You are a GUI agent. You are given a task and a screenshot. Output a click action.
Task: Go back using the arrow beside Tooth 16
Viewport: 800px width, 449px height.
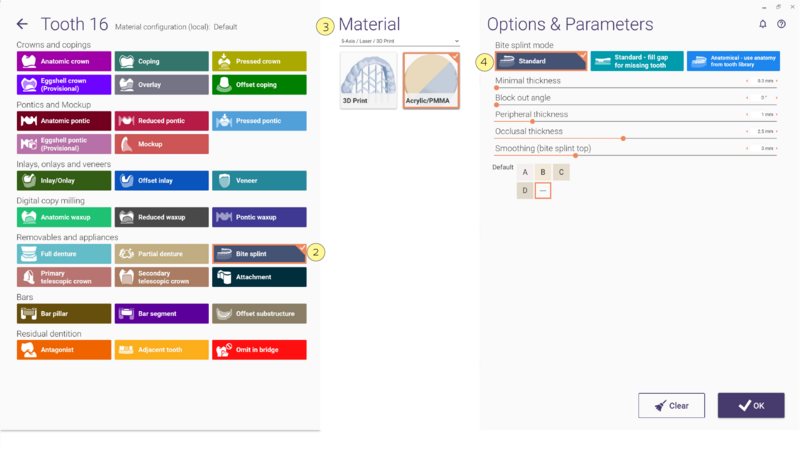[x=22, y=24]
